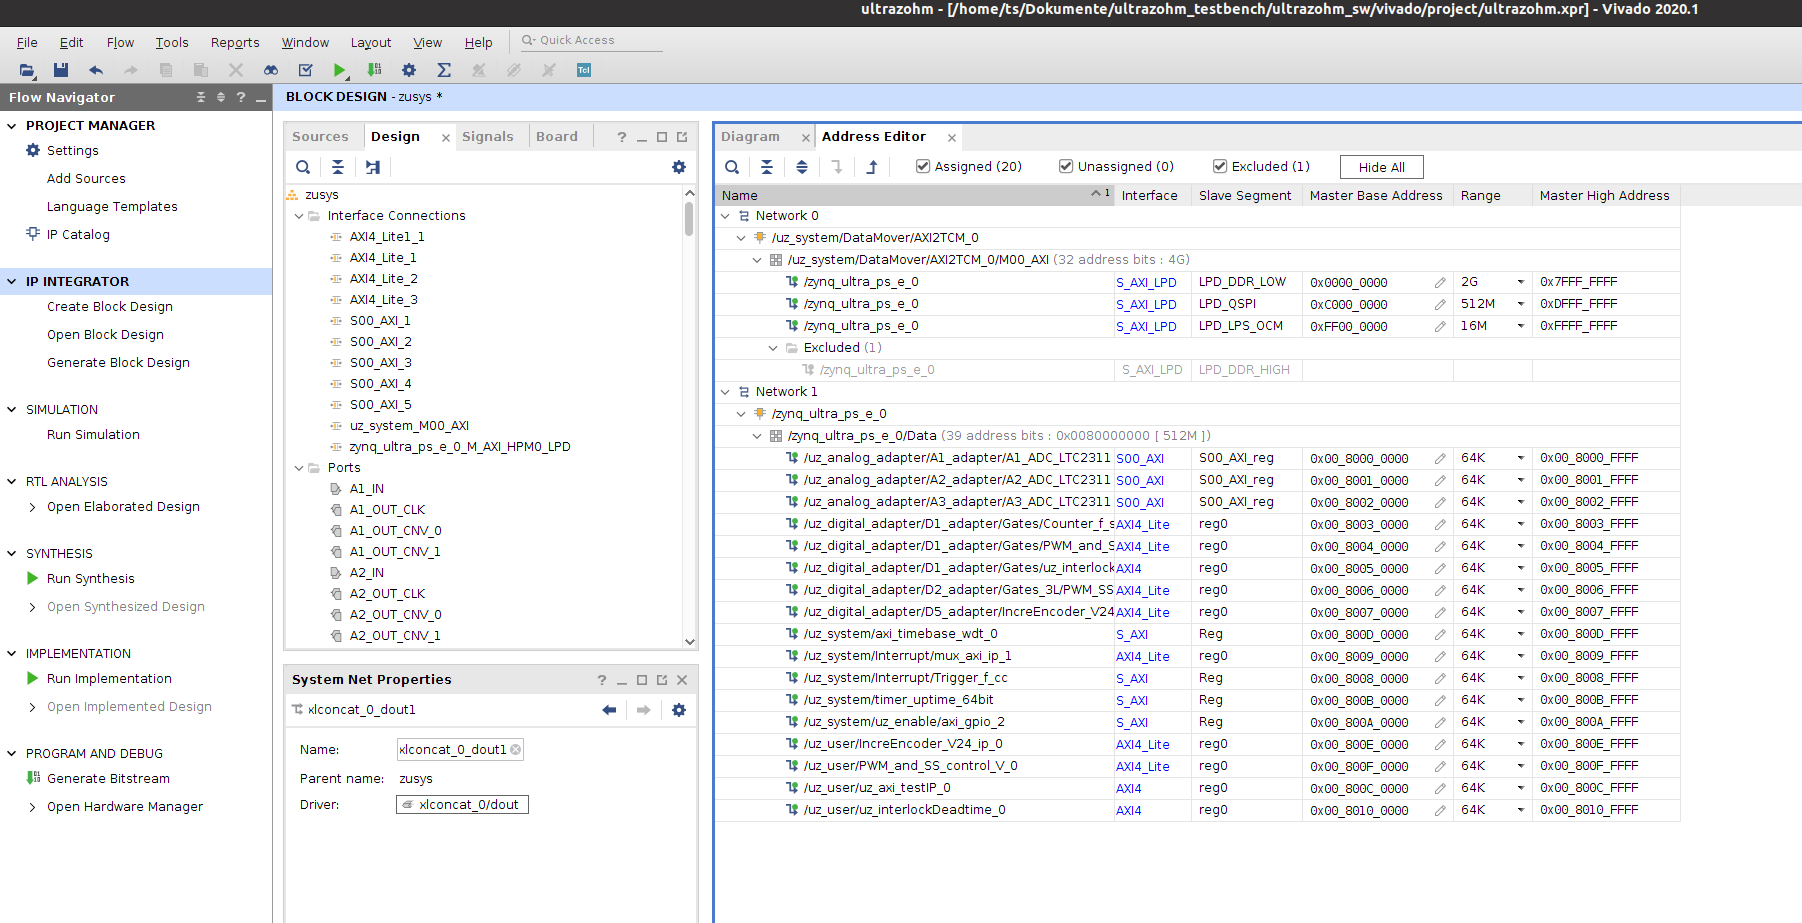The width and height of the screenshot is (1802, 923).
Task: Click Generate Bitstream in Flow Navigator
Action: coord(108,779)
